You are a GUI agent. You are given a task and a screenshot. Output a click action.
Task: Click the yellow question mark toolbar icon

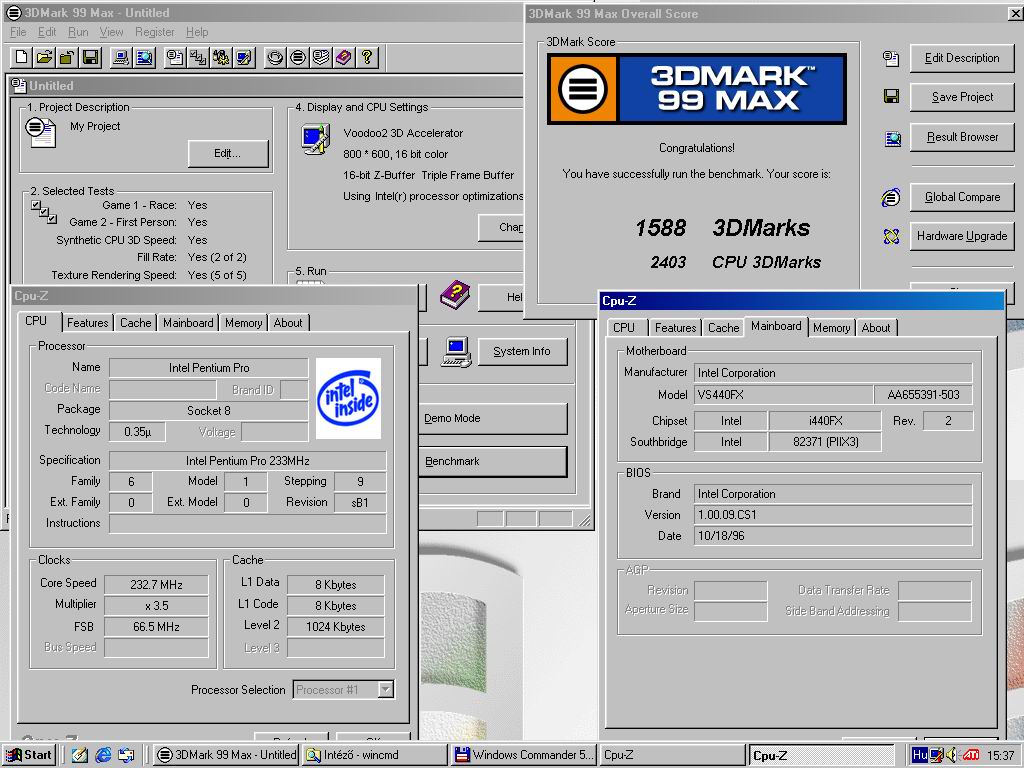coord(367,57)
